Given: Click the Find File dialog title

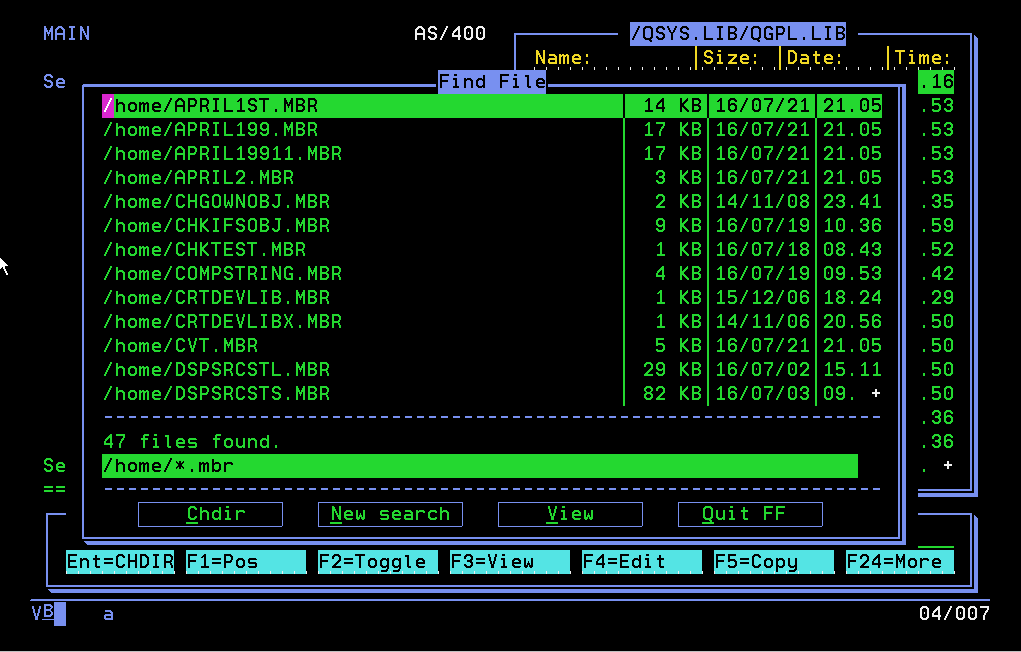Looking at the screenshot, I should [492, 81].
